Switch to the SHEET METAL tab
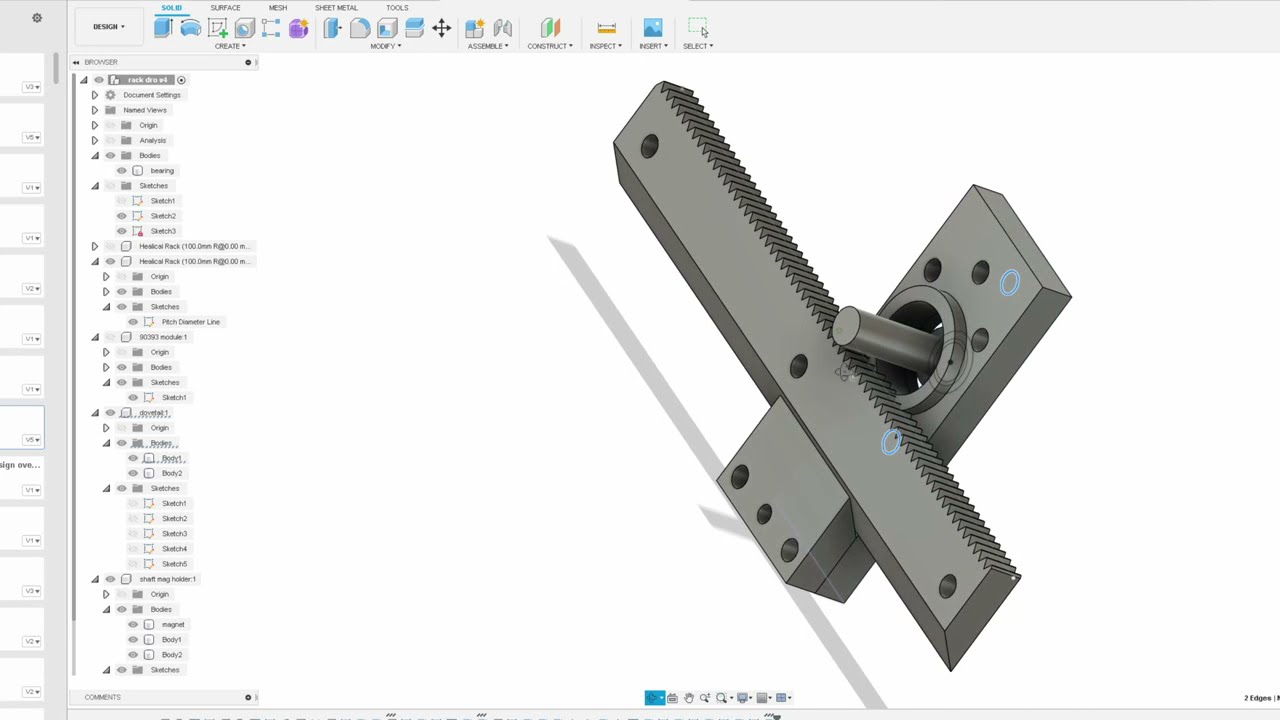The width and height of the screenshot is (1280, 720). [336, 8]
